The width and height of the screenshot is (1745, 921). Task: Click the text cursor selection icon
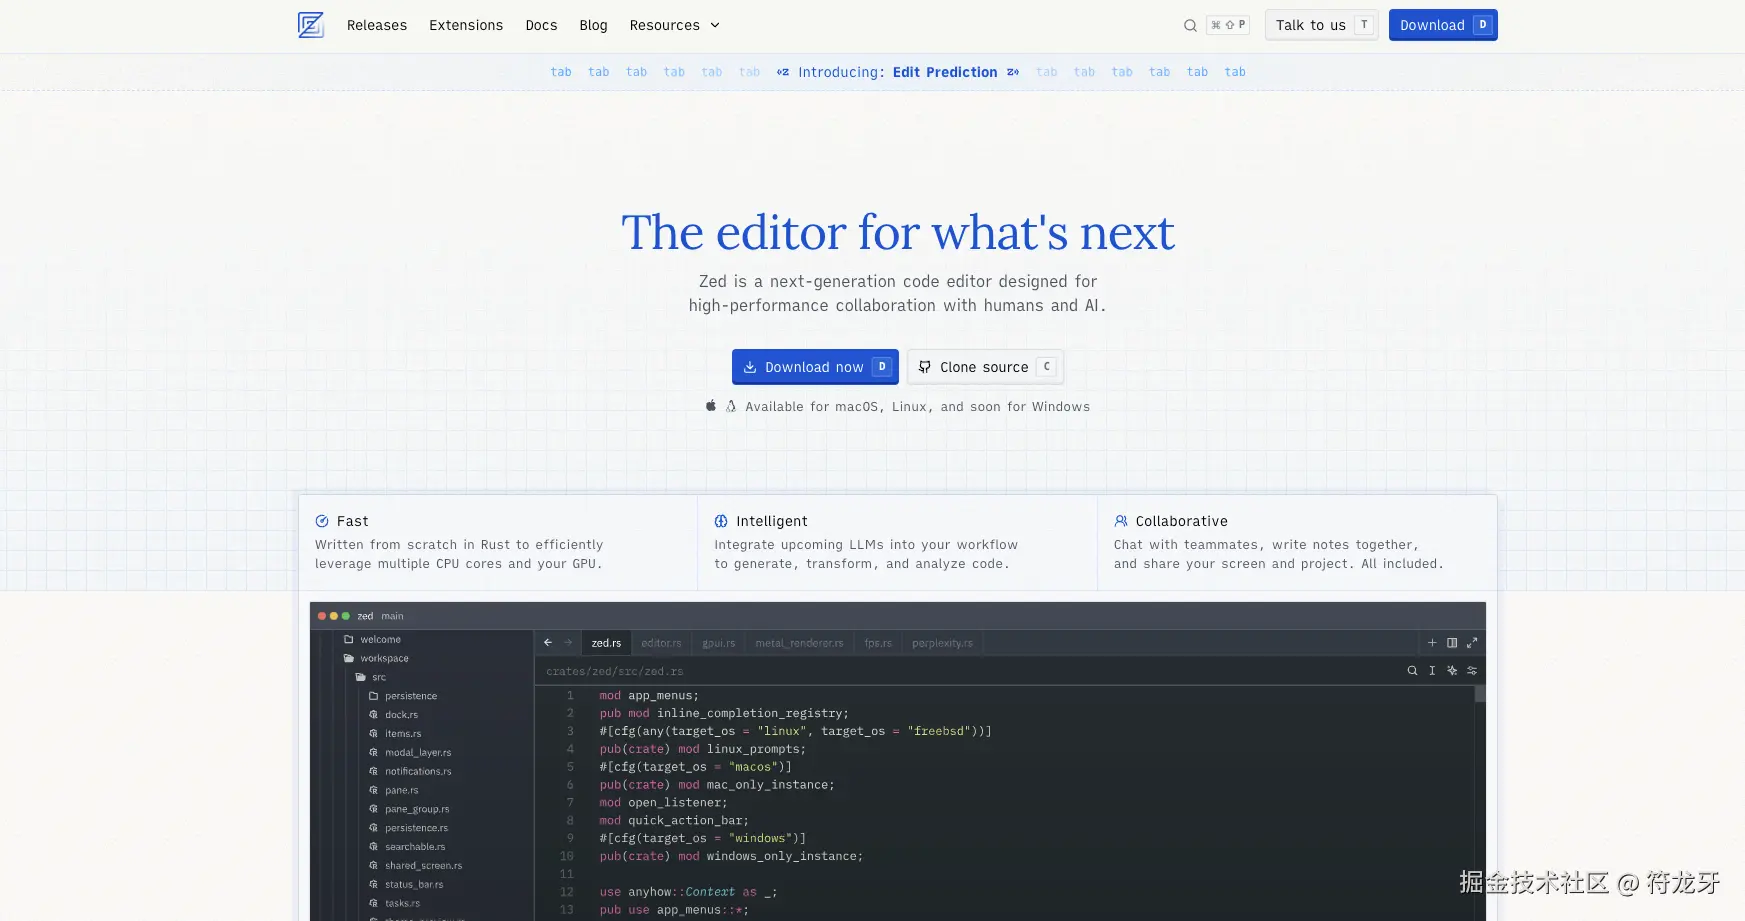[x=1432, y=671]
